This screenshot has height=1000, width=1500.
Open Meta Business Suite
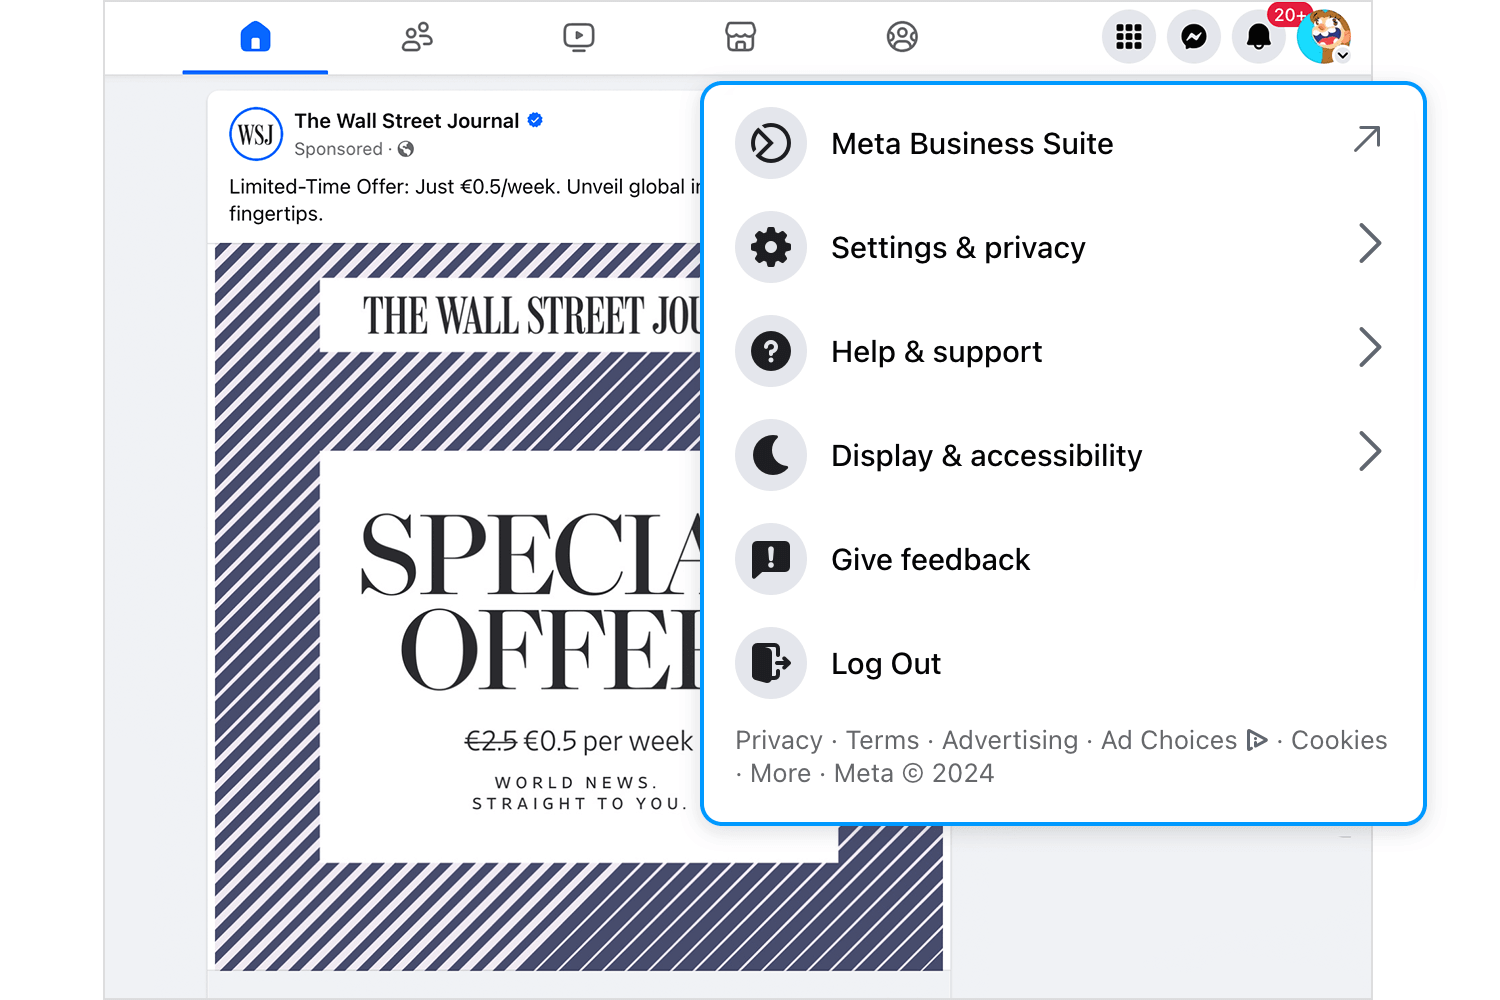click(x=1063, y=143)
